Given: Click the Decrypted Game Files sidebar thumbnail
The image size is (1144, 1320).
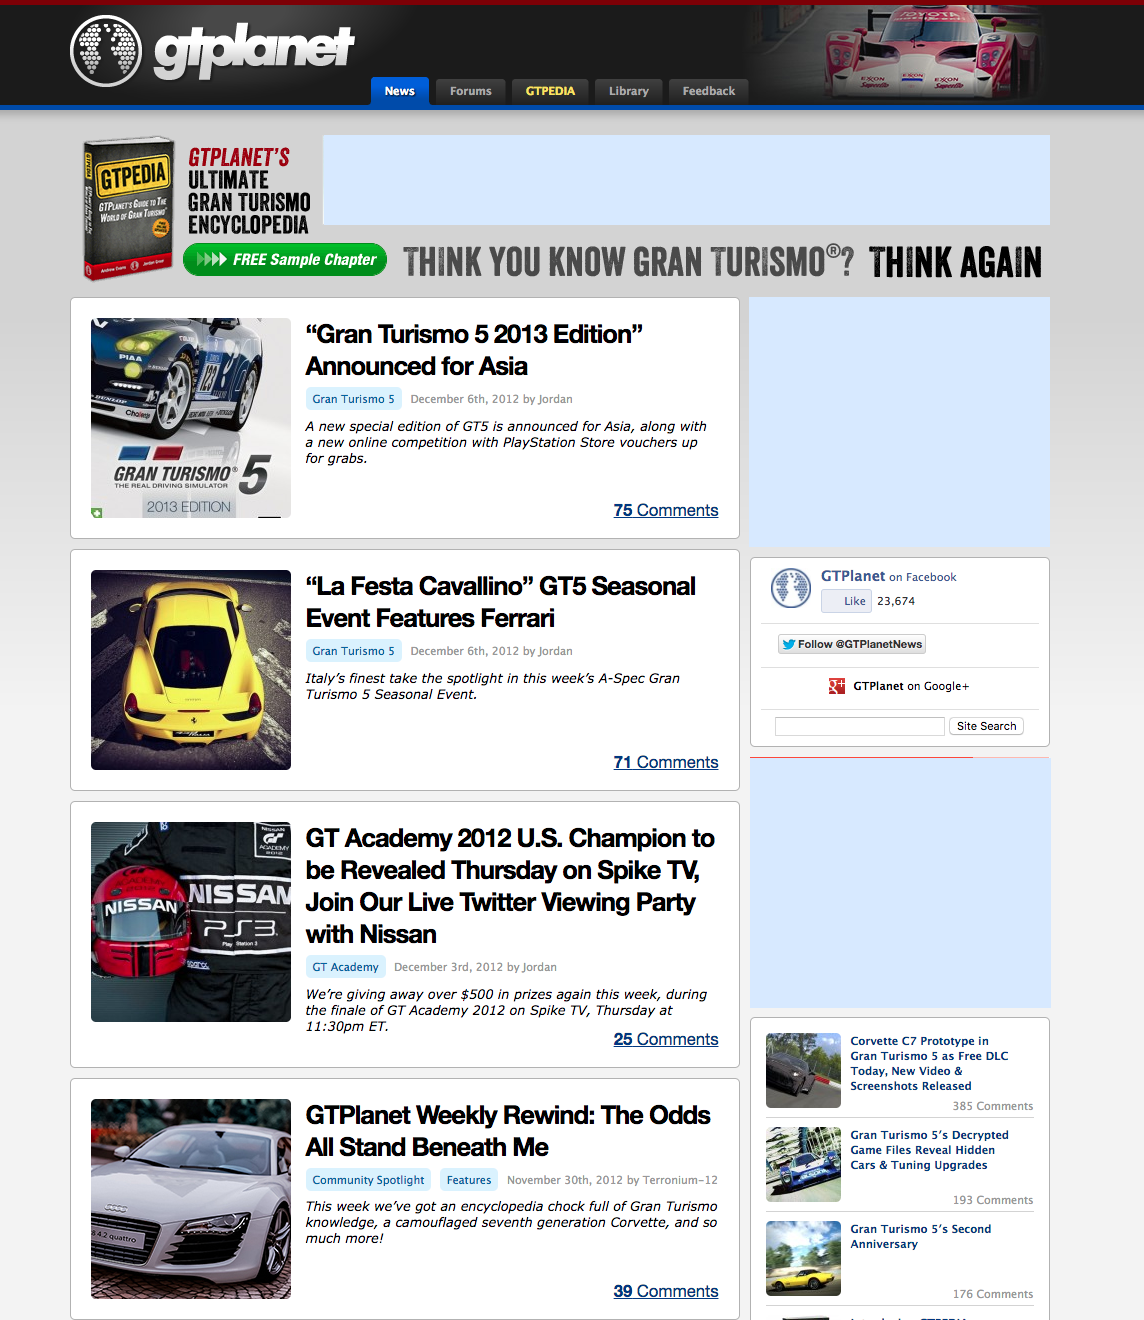Looking at the screenshot, I should [x=804, y=1164].
